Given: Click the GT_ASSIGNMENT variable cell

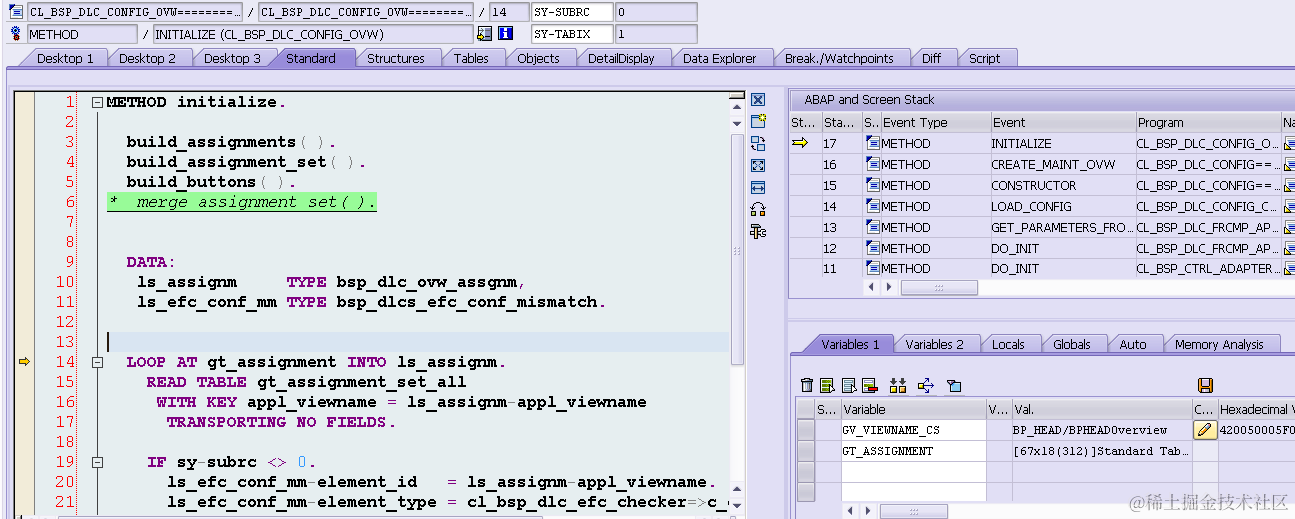Looking at the screenshot, I should pyautogui.click(x=913, y=451).
